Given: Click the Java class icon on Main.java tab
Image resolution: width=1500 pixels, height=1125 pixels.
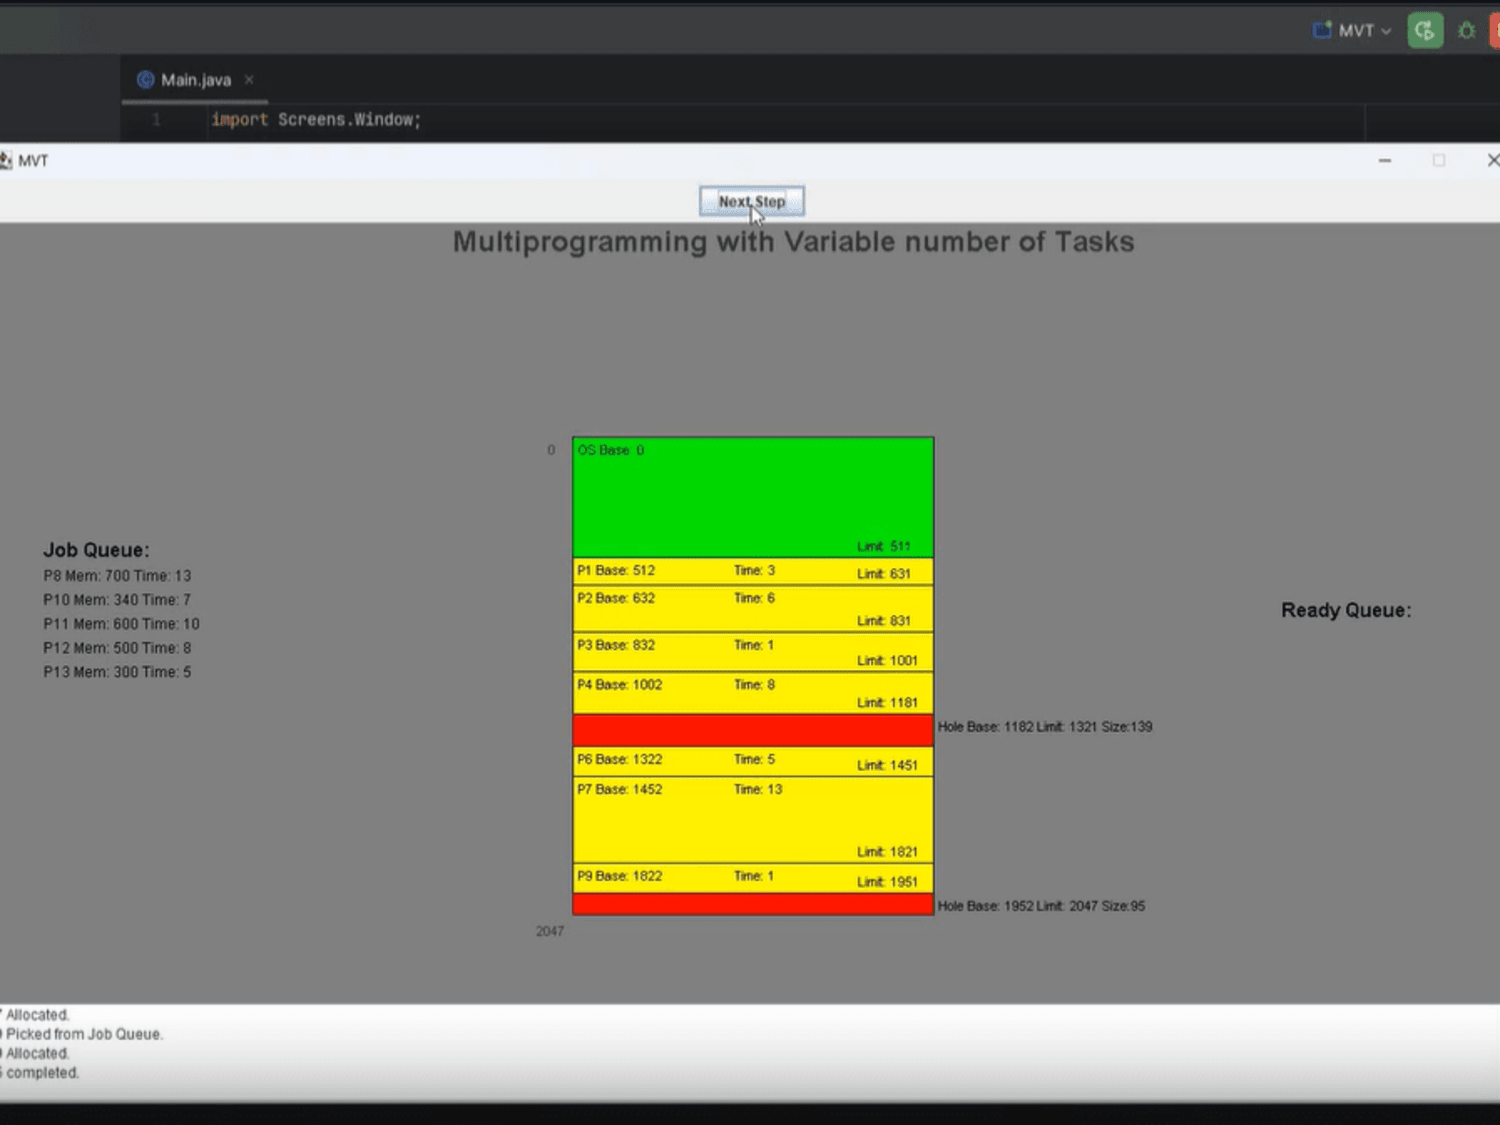Looking at the screenshot, I should pyautogui.click(x=145, y=80).
